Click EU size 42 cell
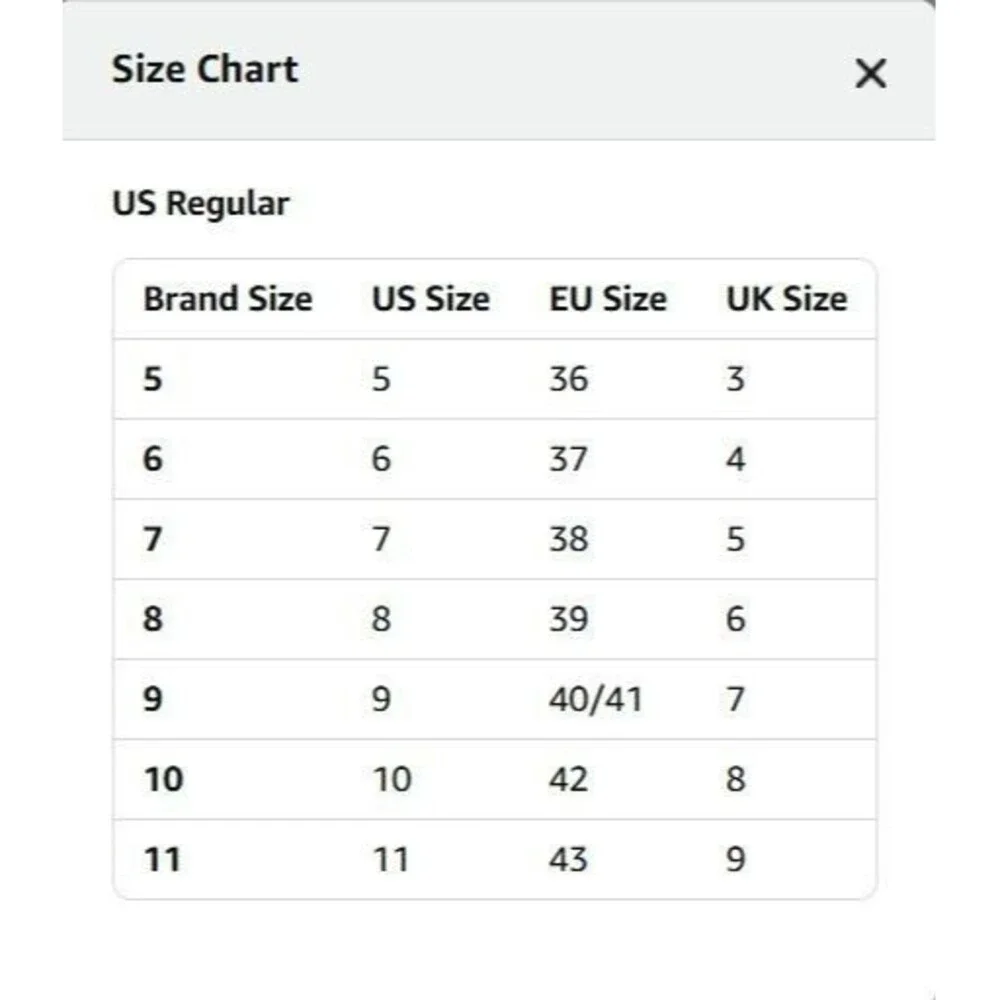The width and height of the screenshot is (1000, 1000). click(568, 779)
